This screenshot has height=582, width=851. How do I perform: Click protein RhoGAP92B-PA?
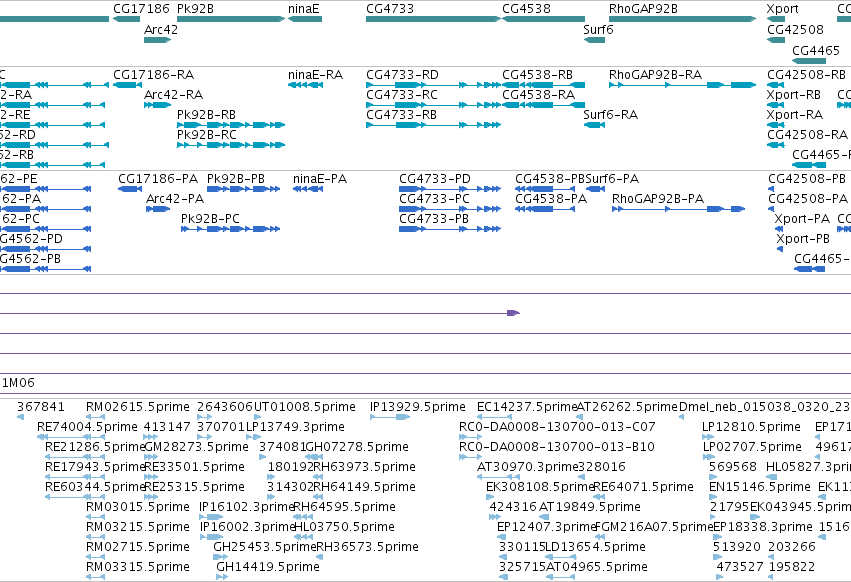658,199
